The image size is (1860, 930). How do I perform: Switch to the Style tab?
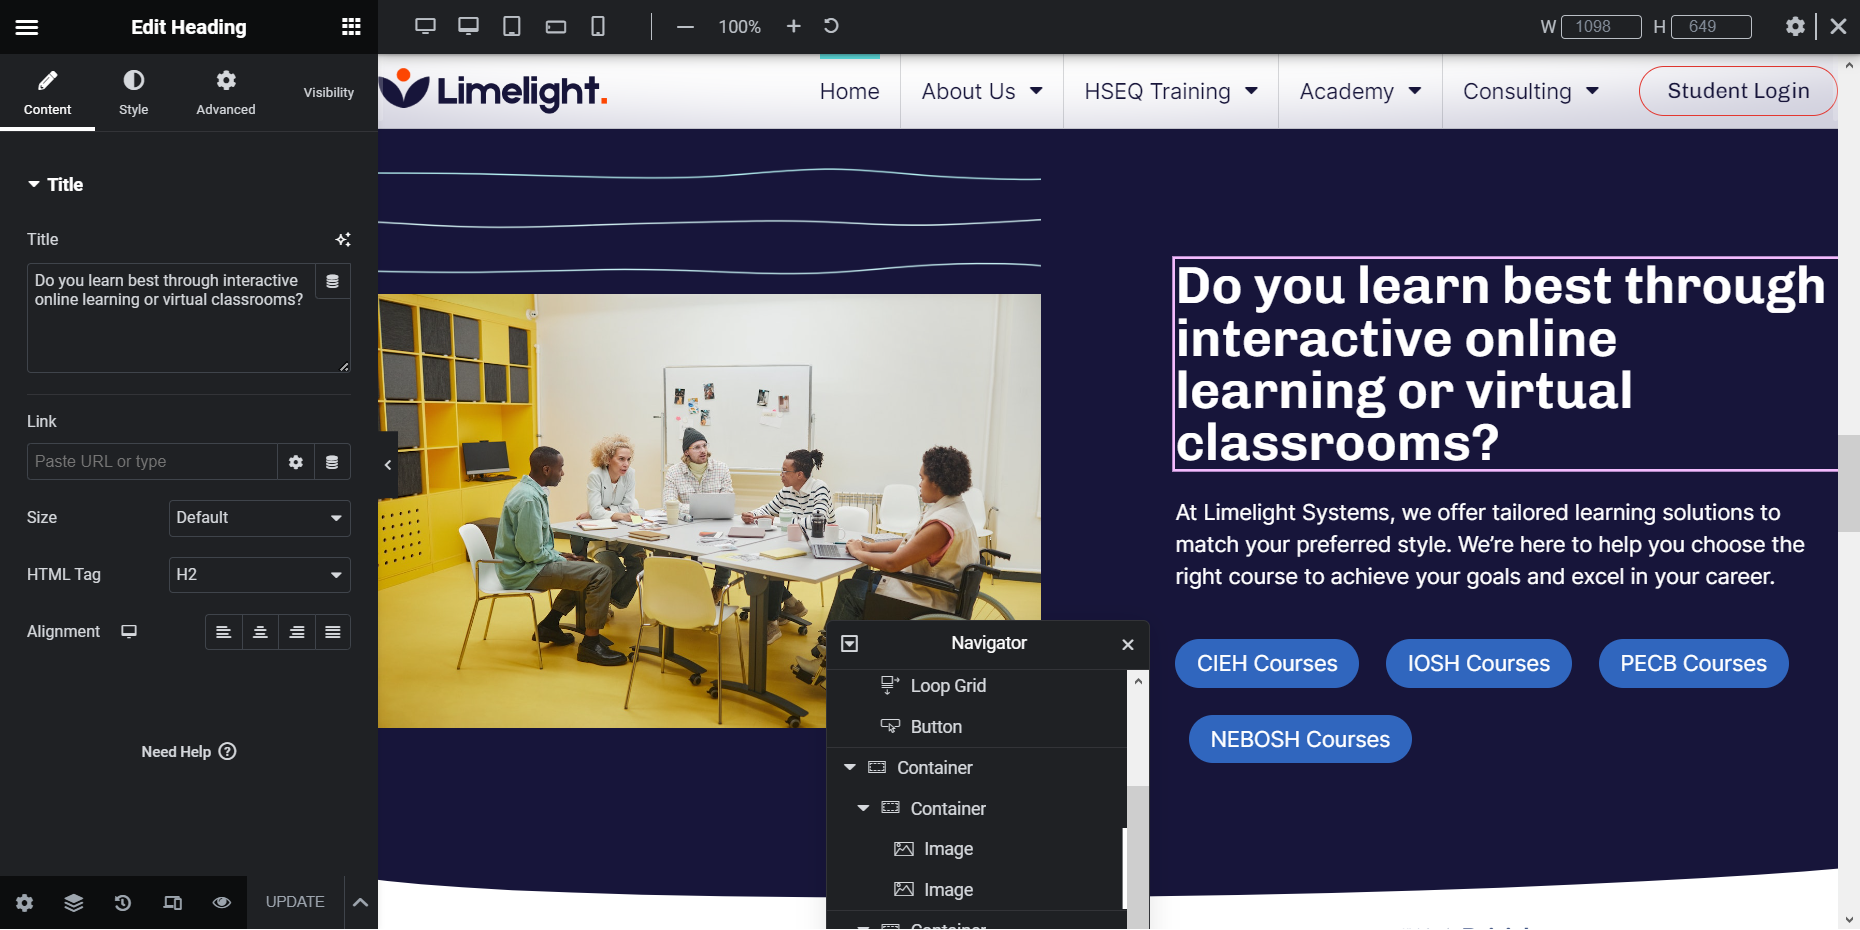133,92
